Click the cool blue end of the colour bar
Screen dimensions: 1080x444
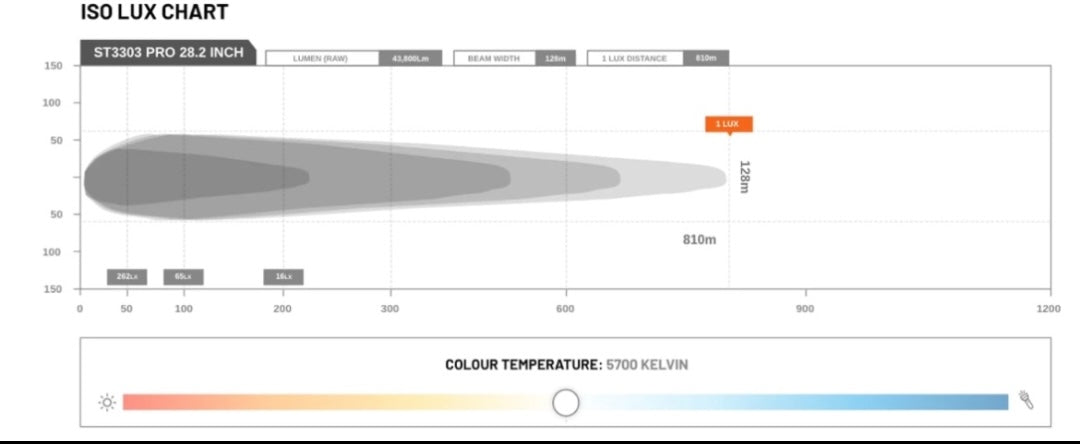[x=995, y=402]
